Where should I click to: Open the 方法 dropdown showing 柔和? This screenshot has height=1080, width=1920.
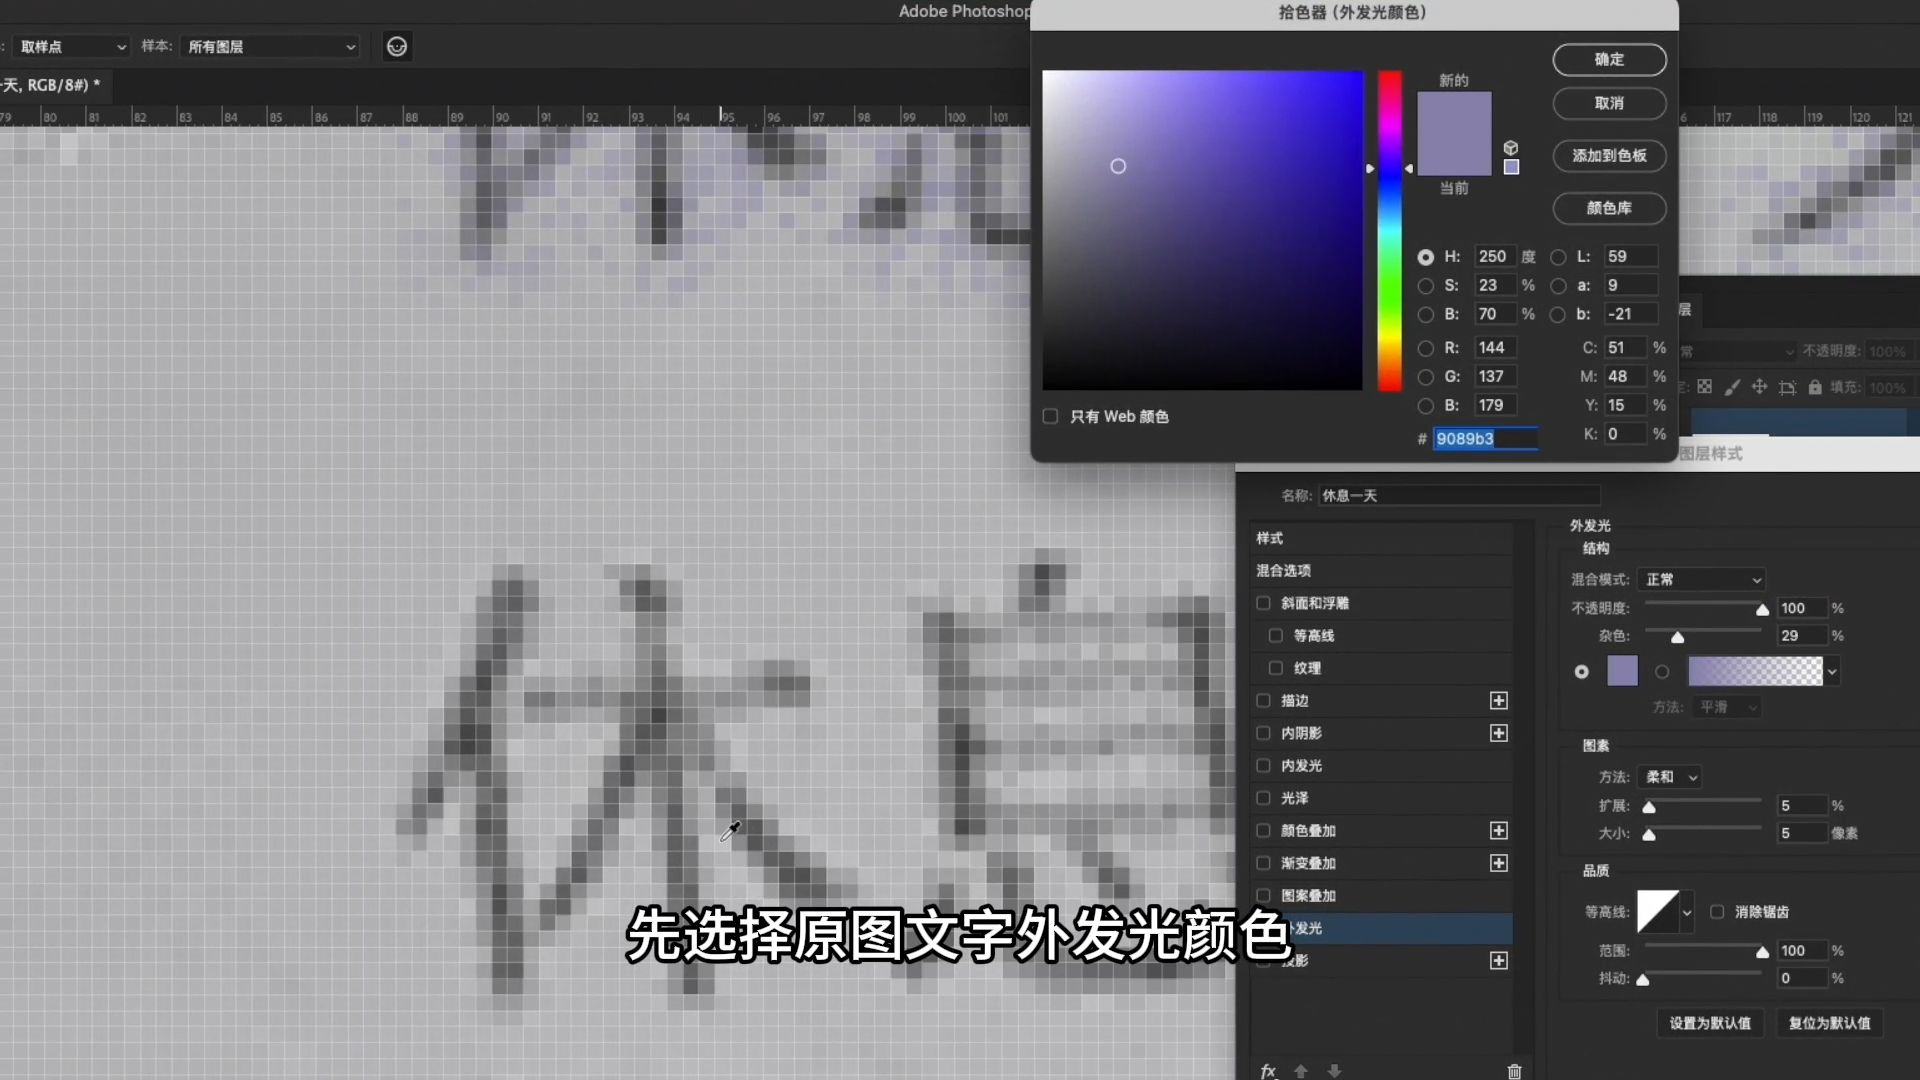[x=1670, y=777]
